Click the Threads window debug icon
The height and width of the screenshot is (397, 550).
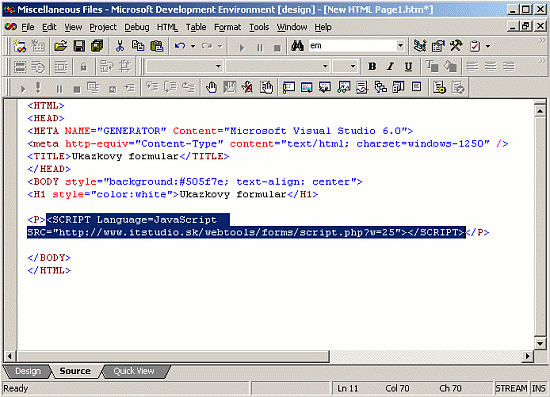(362, 87)
